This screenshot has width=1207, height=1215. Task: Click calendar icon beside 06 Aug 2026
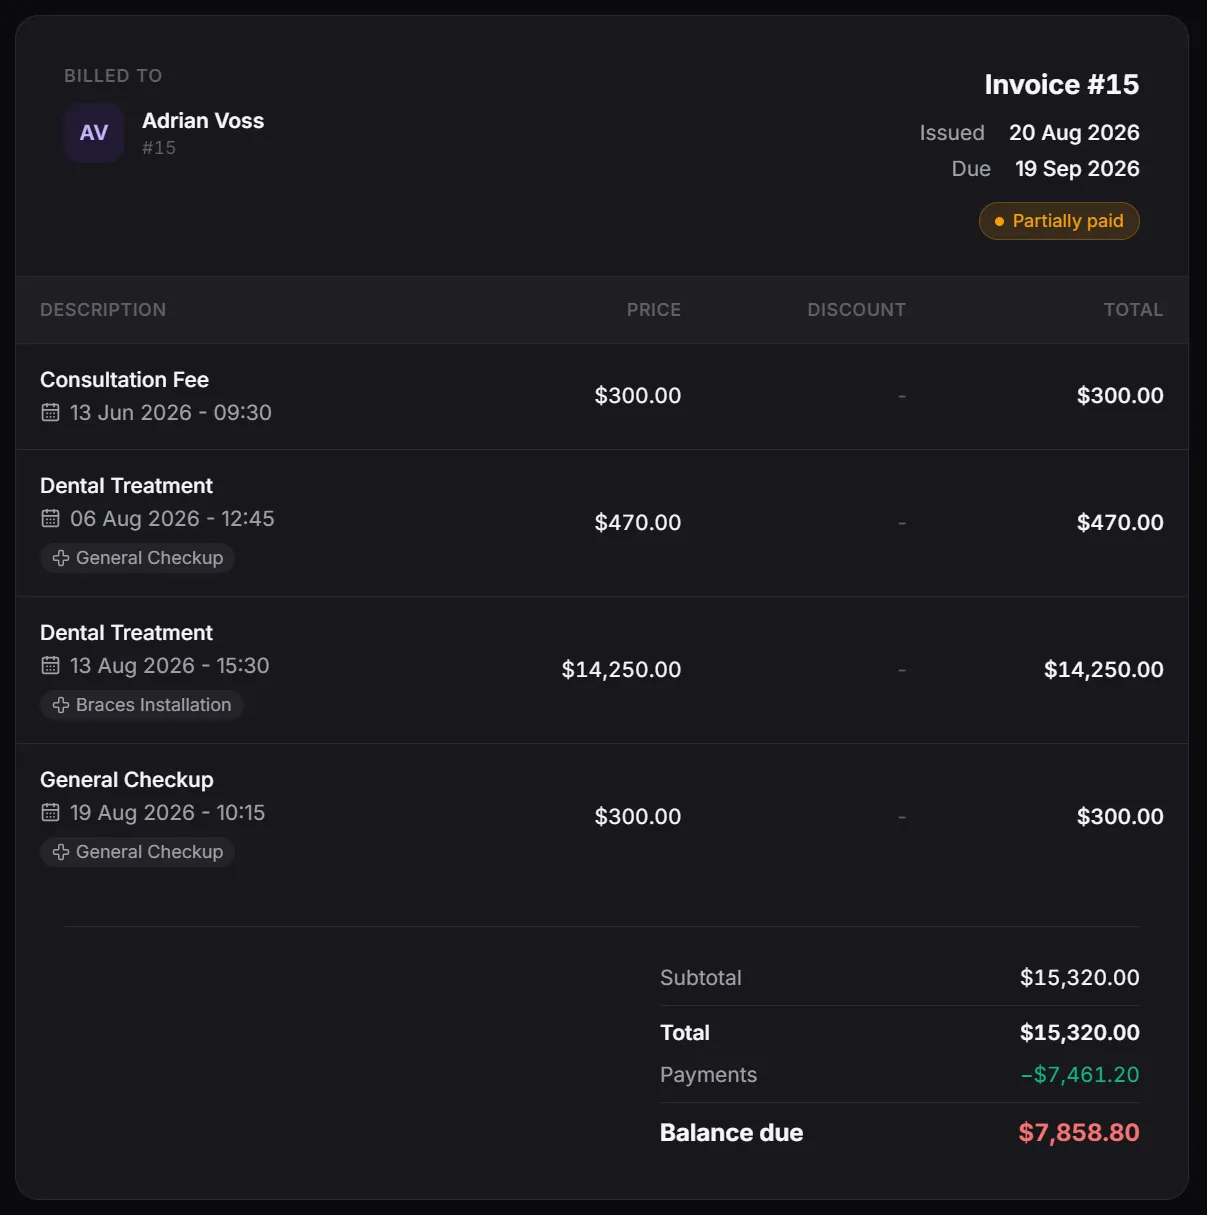(50, 518)
